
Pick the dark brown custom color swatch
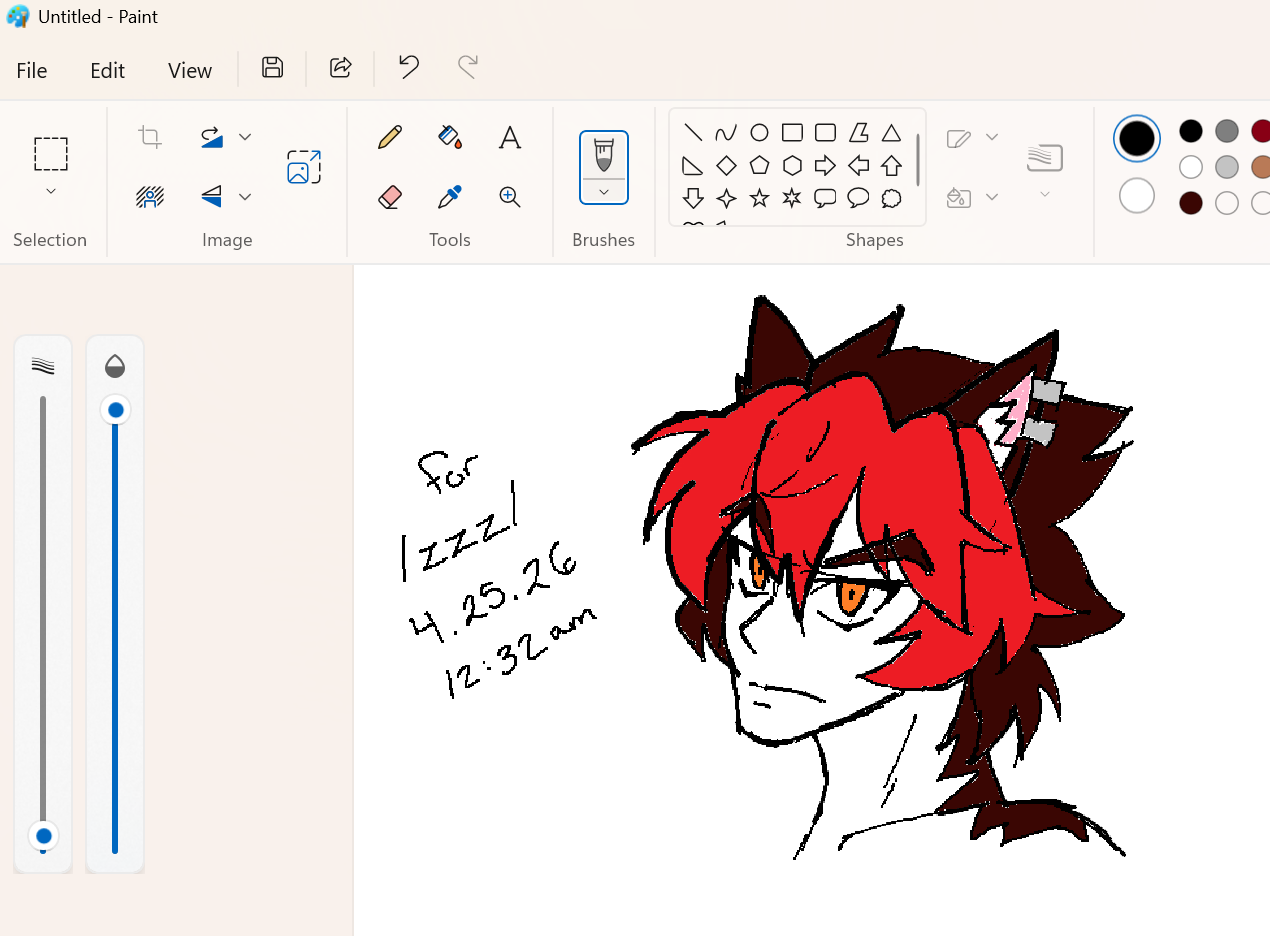click(x=1191, y=203)
